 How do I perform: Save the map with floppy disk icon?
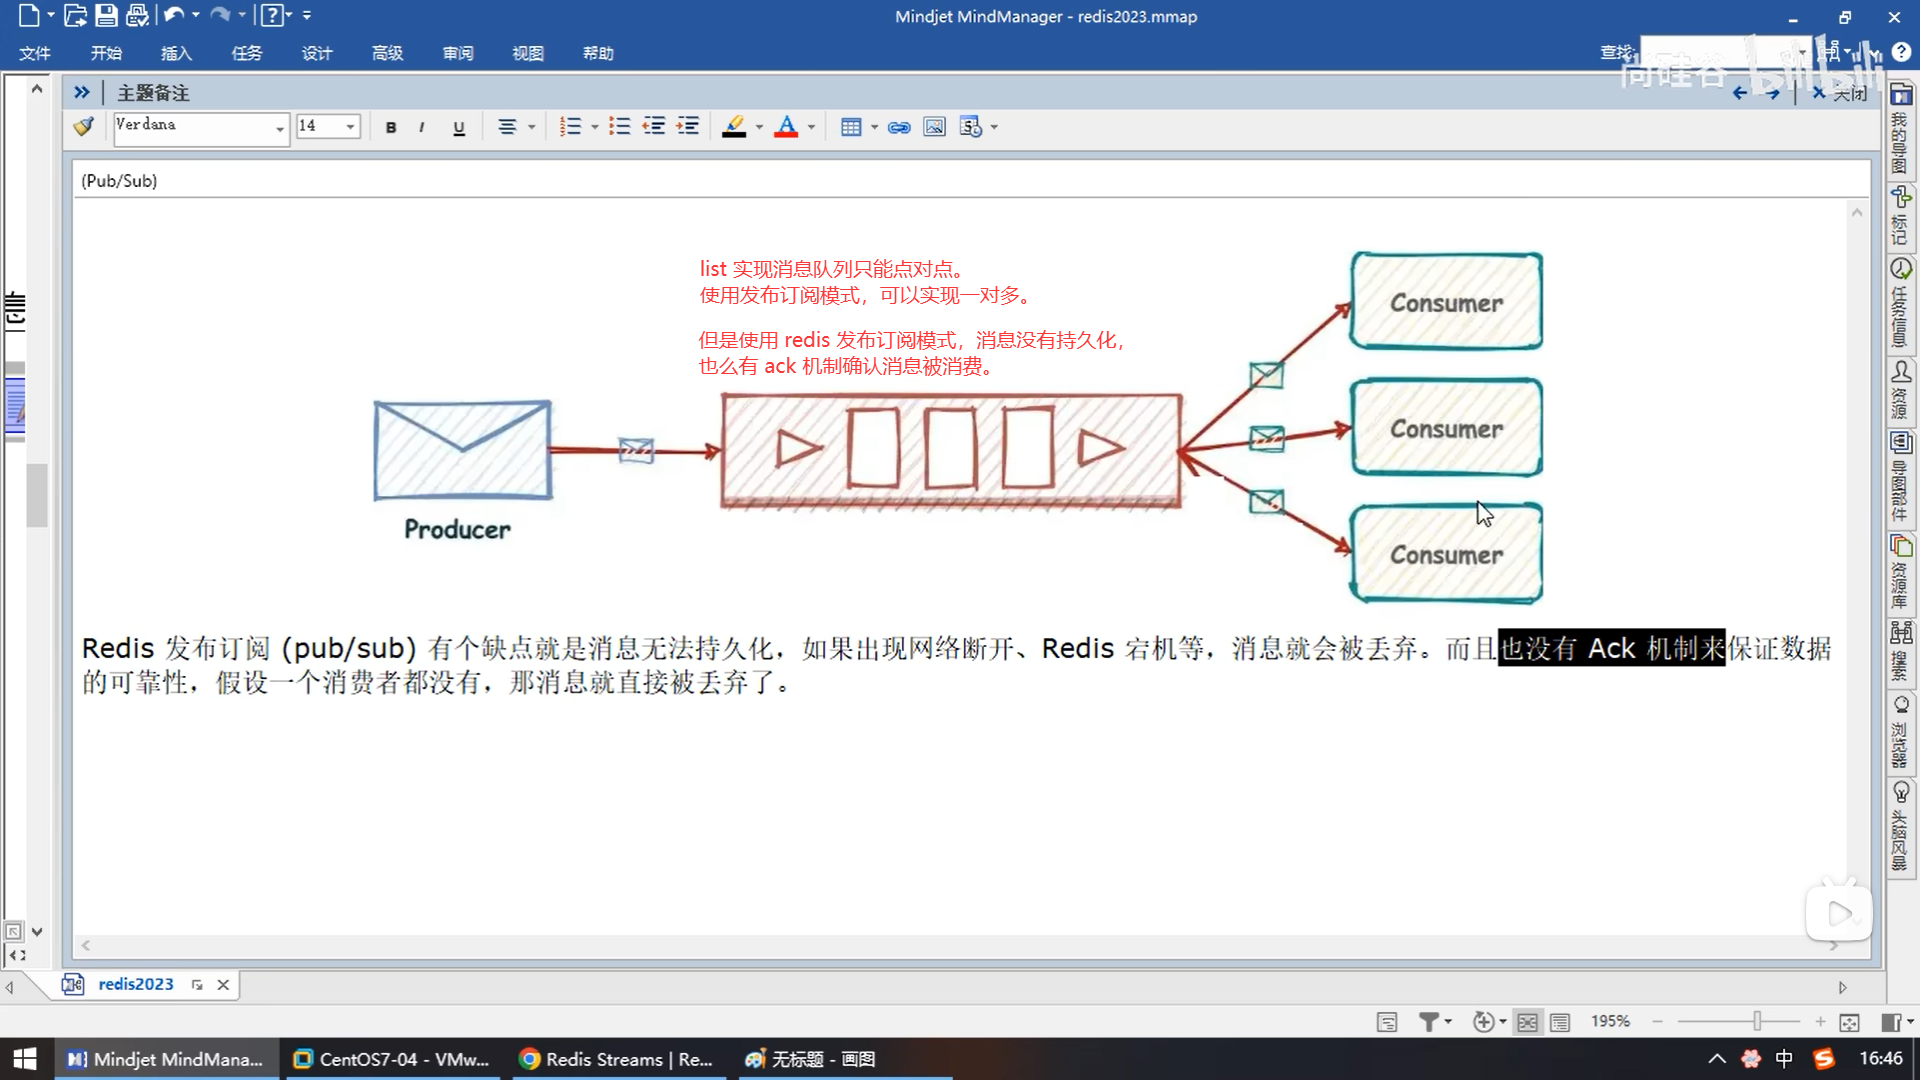click(106, 15)
